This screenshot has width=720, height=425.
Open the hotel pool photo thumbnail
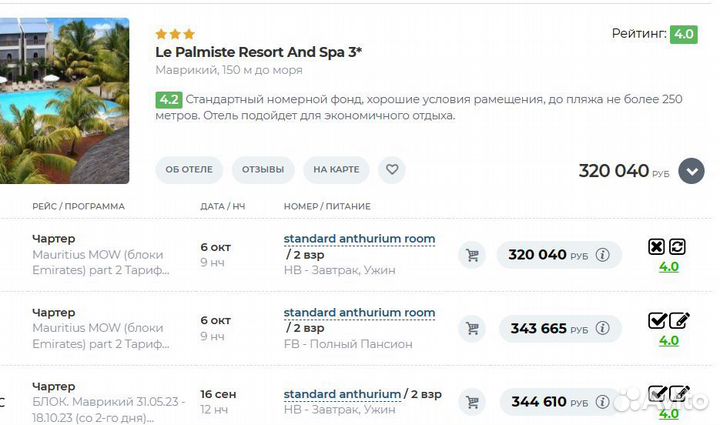(x=64, y=100)
